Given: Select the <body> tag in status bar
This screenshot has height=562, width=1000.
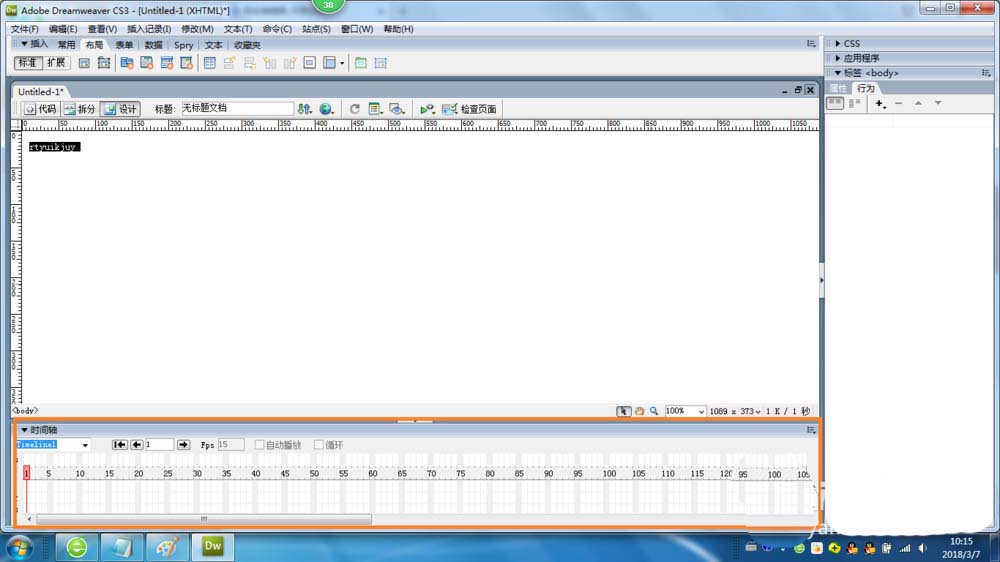Looking at the screenshot, I should click(x=25, y=411).
